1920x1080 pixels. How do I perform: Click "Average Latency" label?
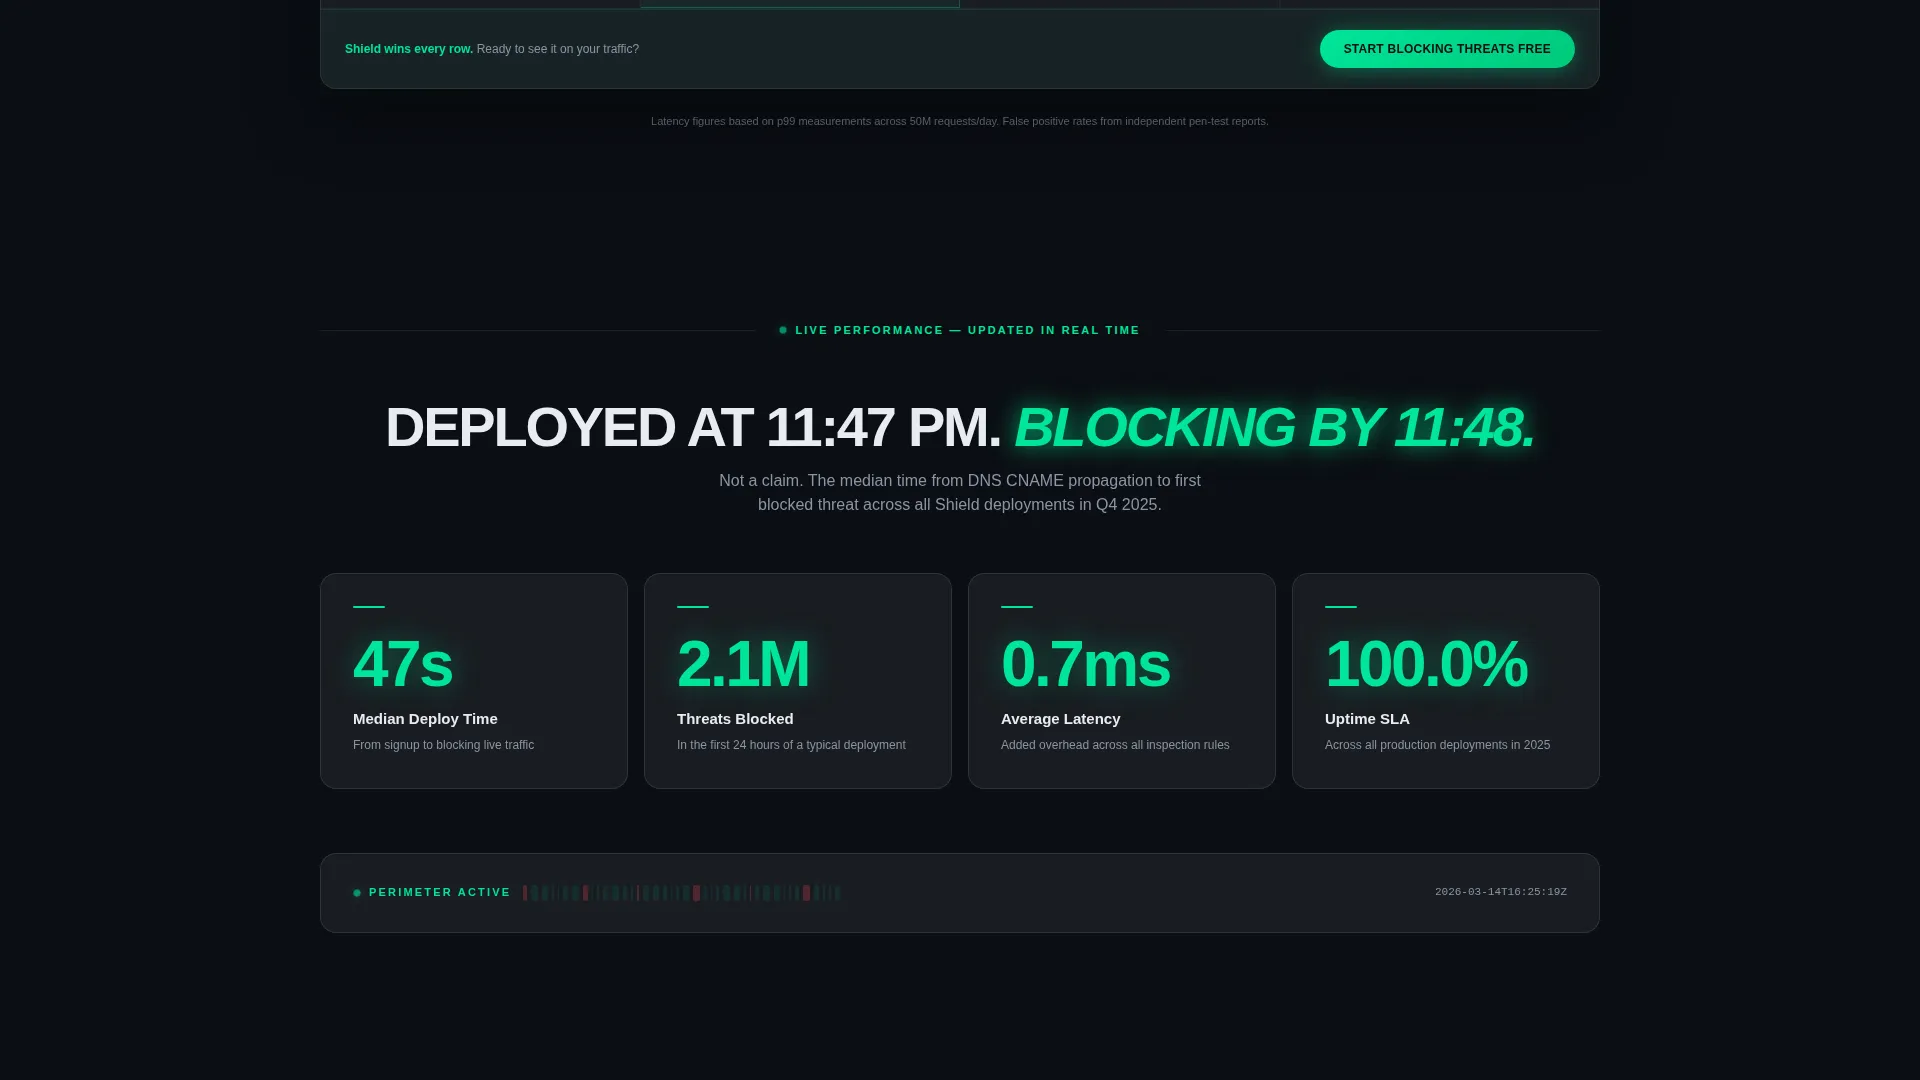pos(1060,719)
